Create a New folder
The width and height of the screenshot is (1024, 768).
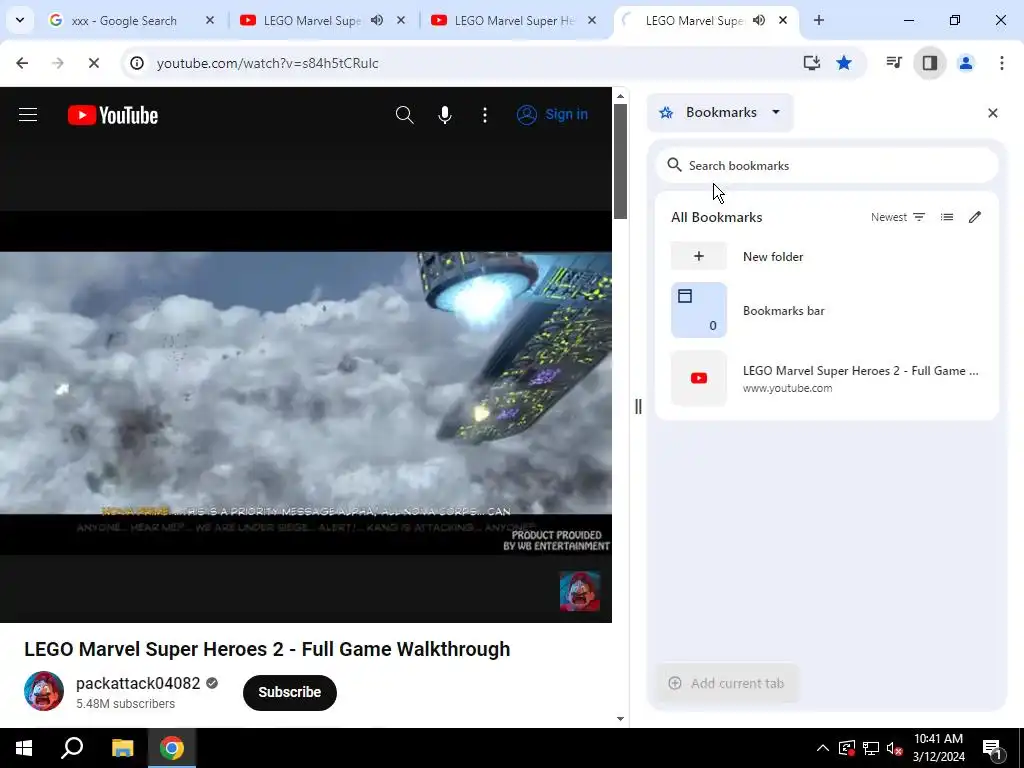click(x=827, y=256)
